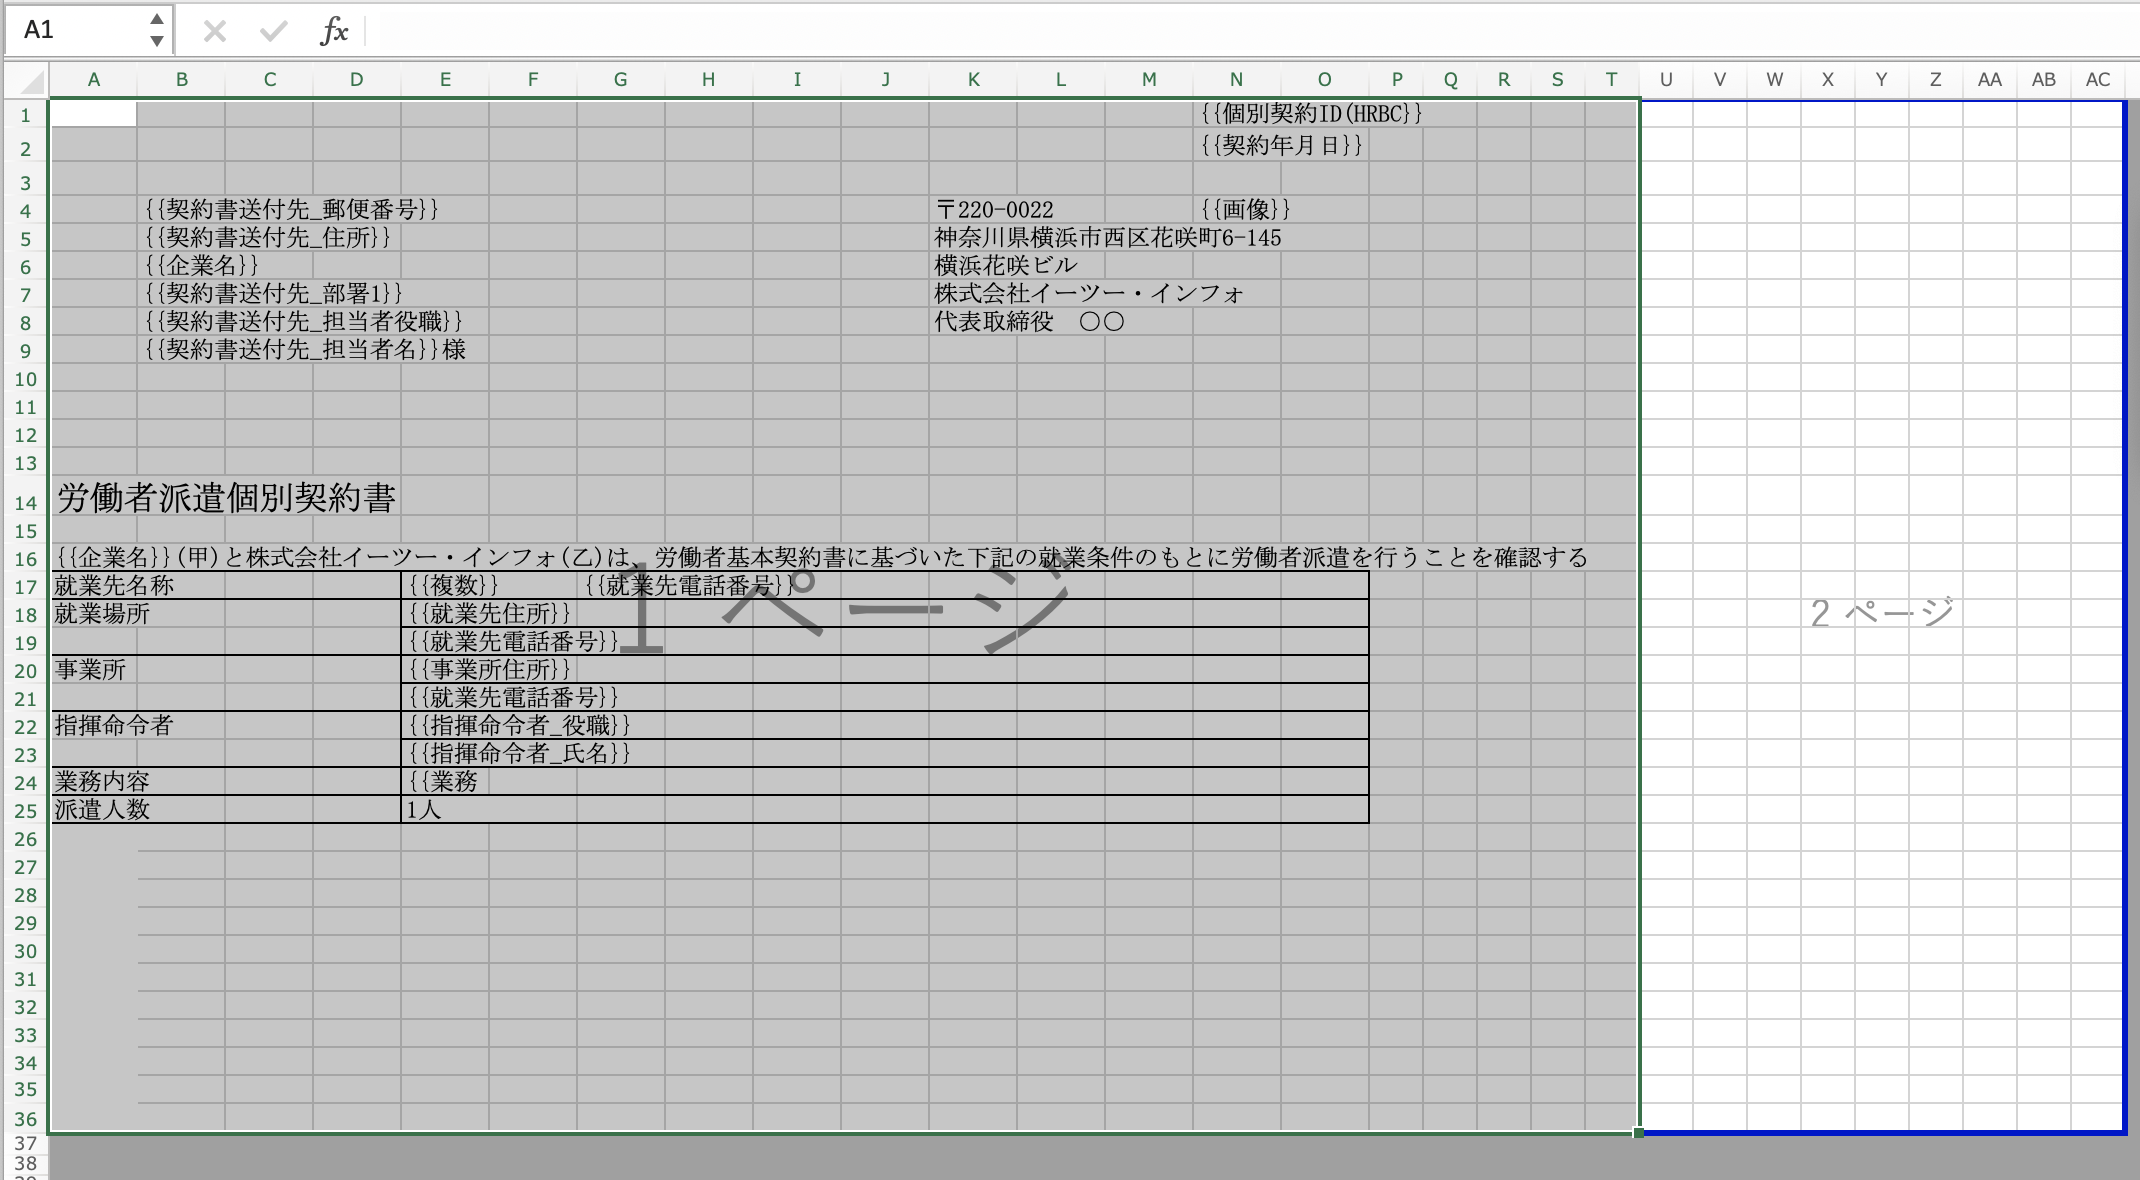This screenshot has width=2140, height=1180.
Task: Click the confirm checkmark icon in formula bar
Action: point(272,31)
